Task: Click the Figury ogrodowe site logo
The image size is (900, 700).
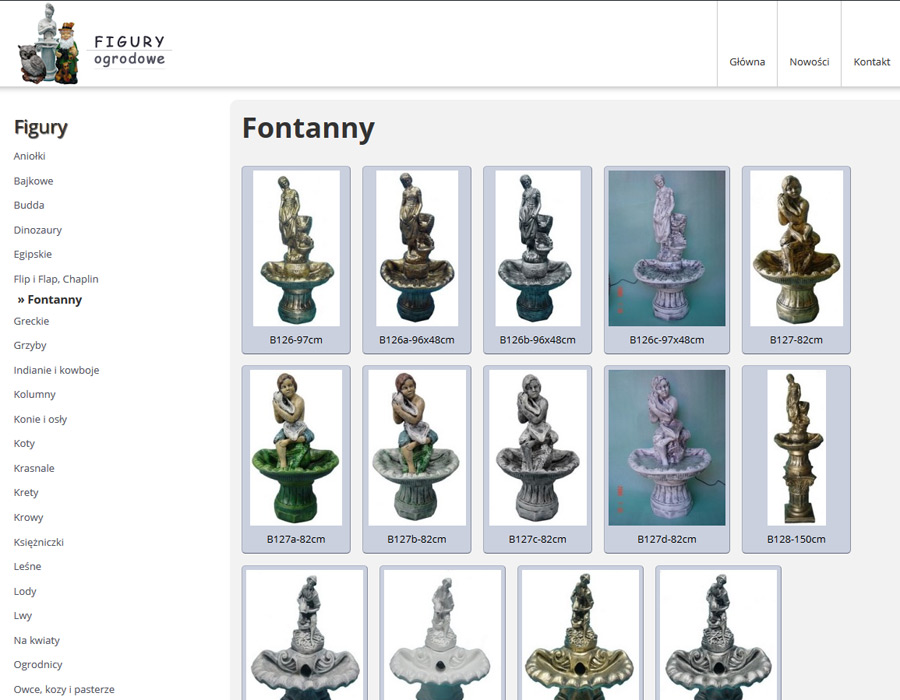Action: (92, 44)
